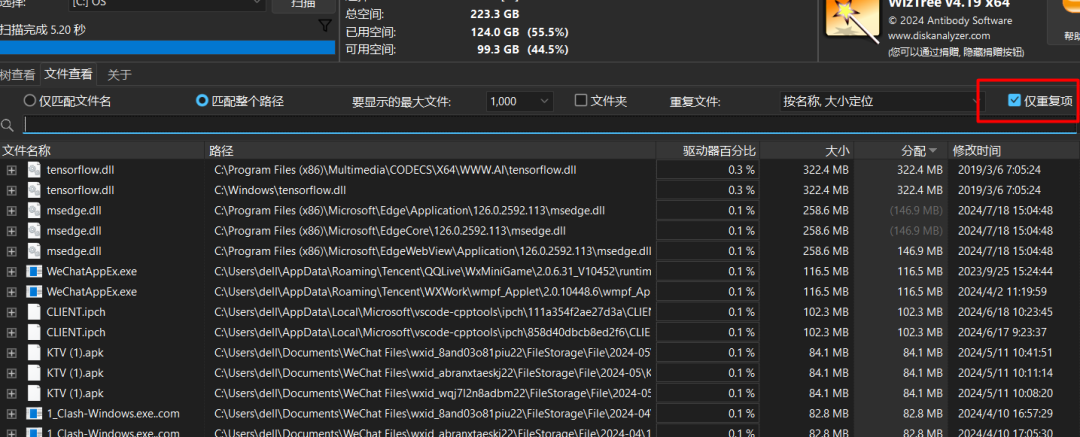Sort by the 大小 column header
The width and height of the screenshot is (1080, 437).
(807, 151)
